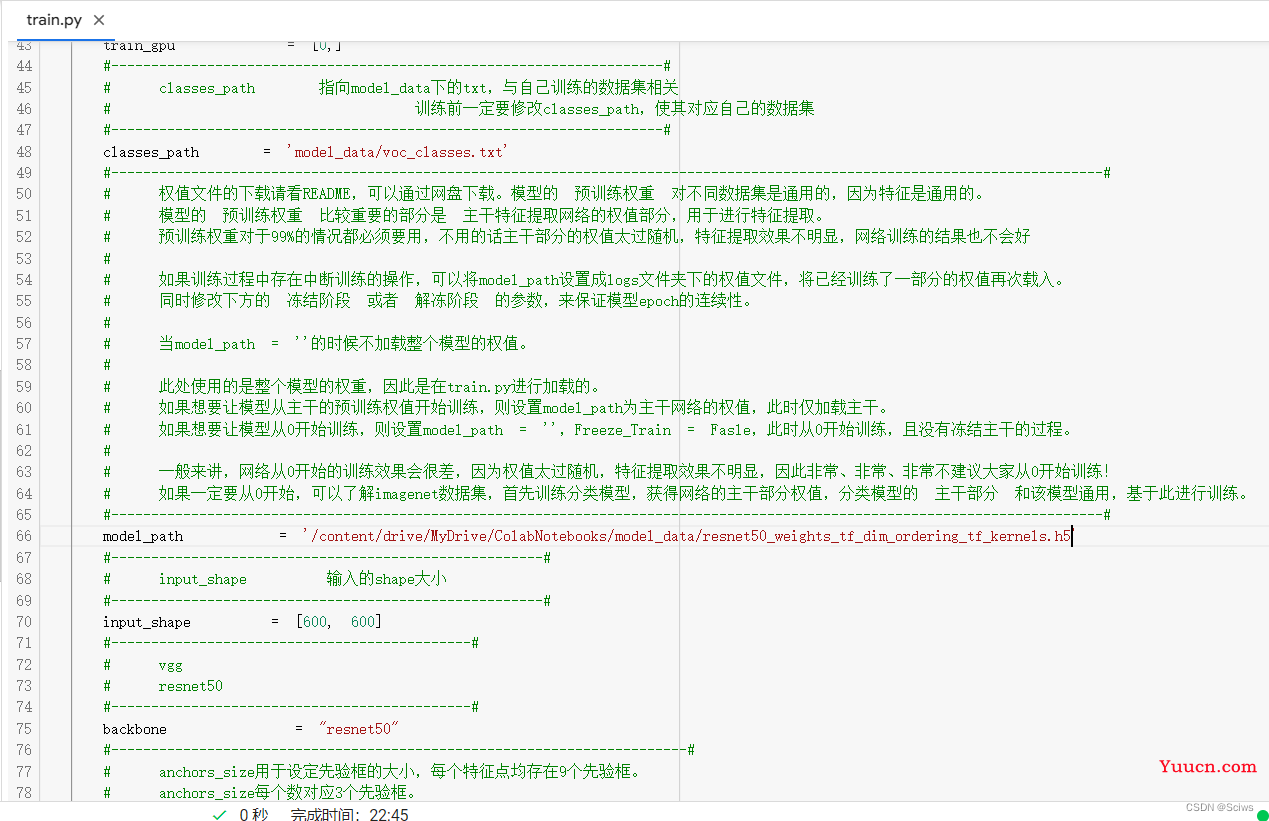
Task: Click input_shape variable on line 70
Action: [147, 622]
